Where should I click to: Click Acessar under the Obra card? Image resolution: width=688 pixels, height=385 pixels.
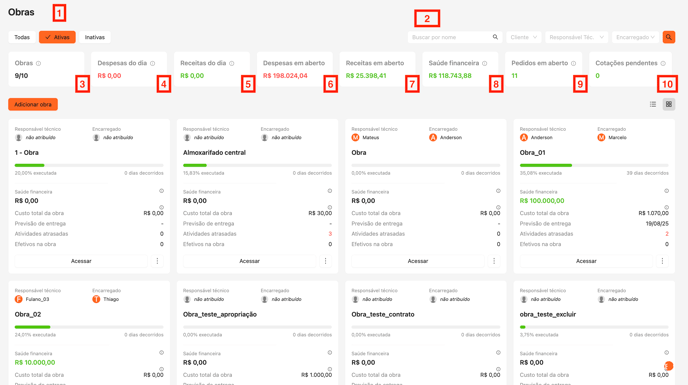[418, 261]
